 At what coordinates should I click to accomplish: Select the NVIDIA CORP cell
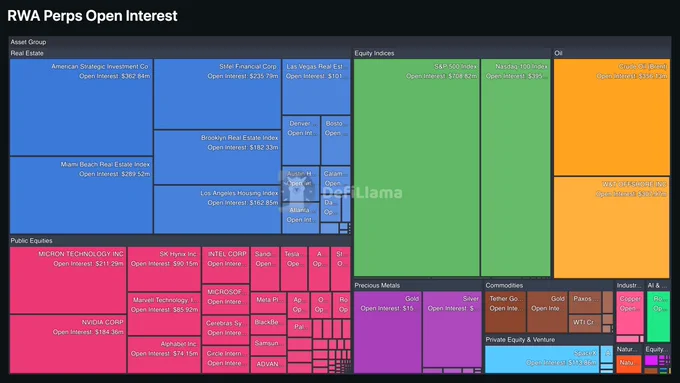[x=68, y=344]
